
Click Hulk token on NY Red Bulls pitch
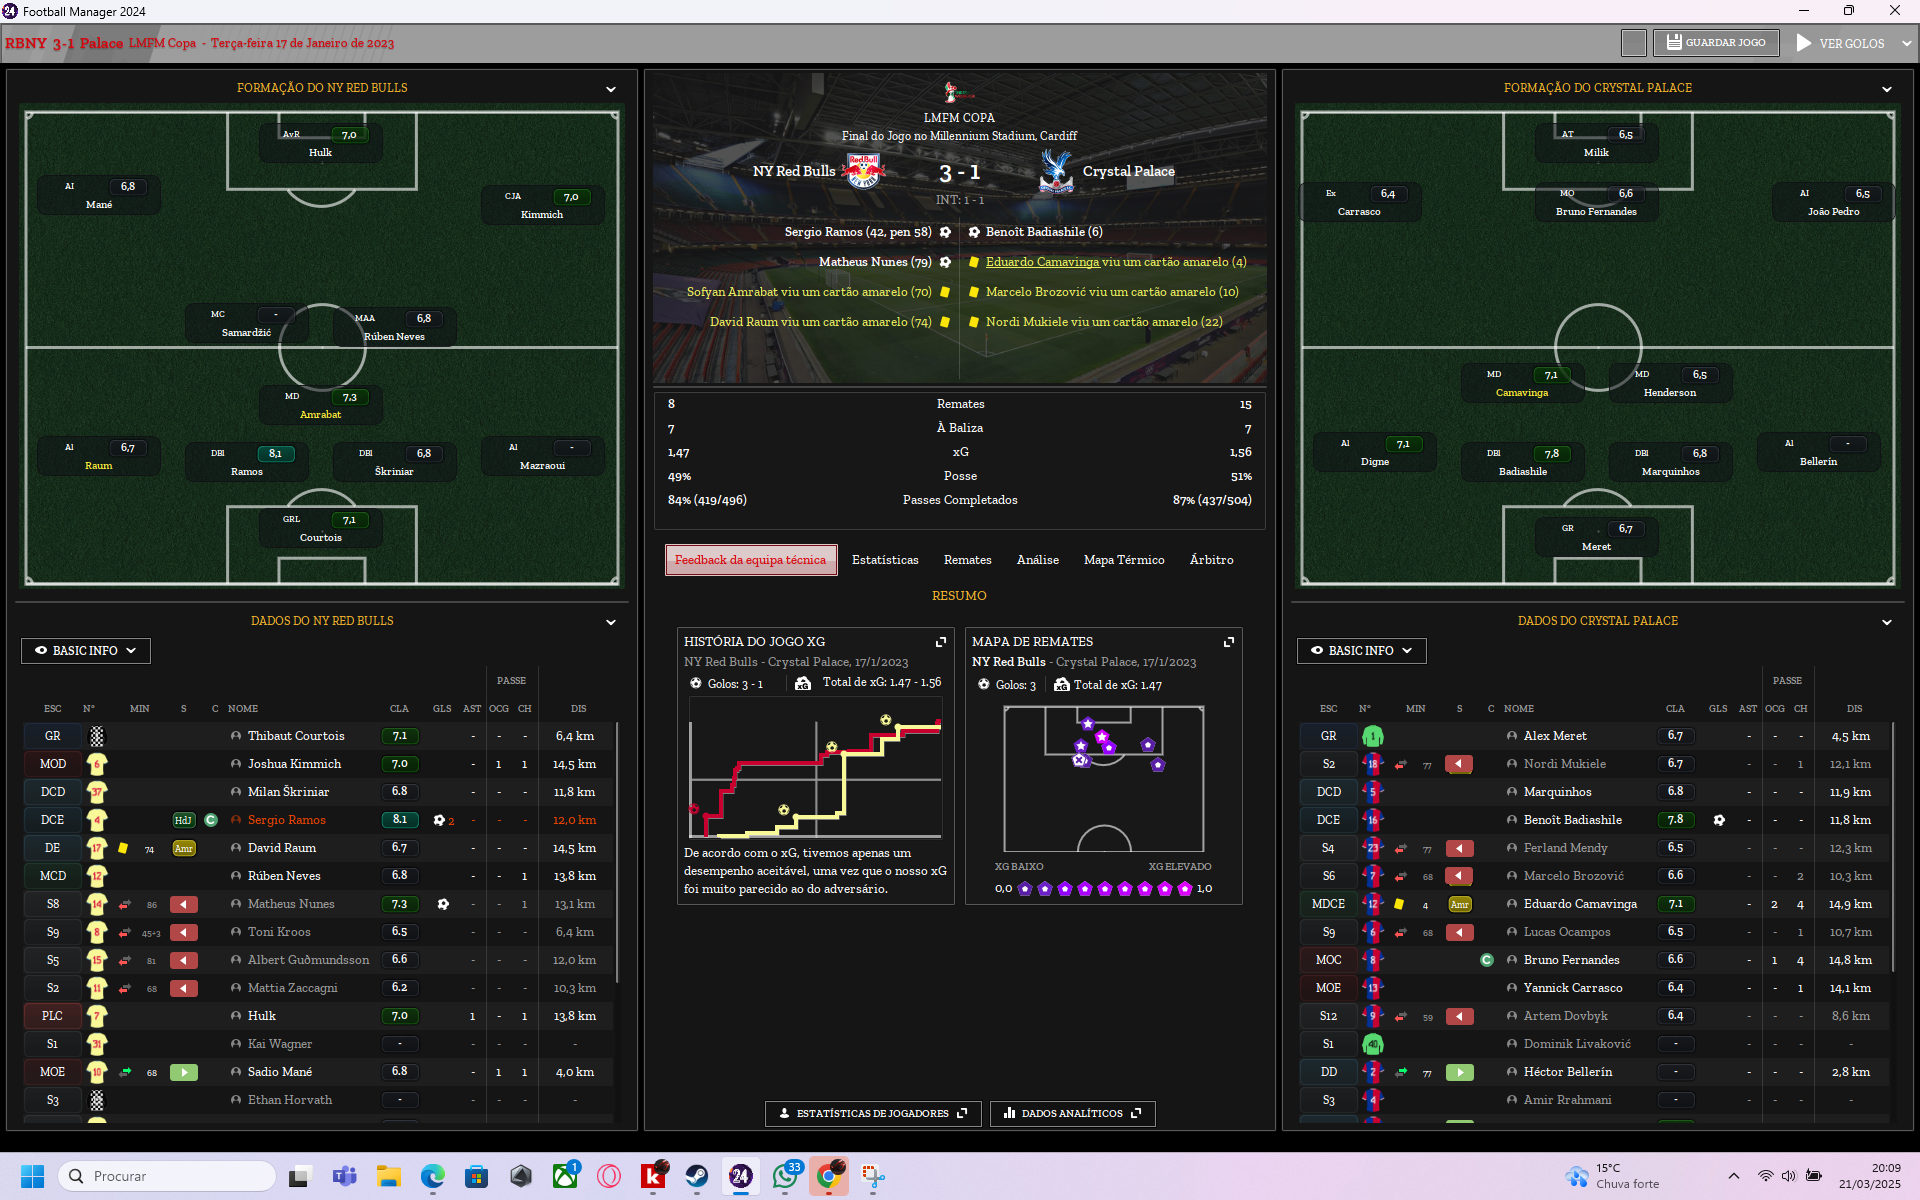click(x=321, y=143)
